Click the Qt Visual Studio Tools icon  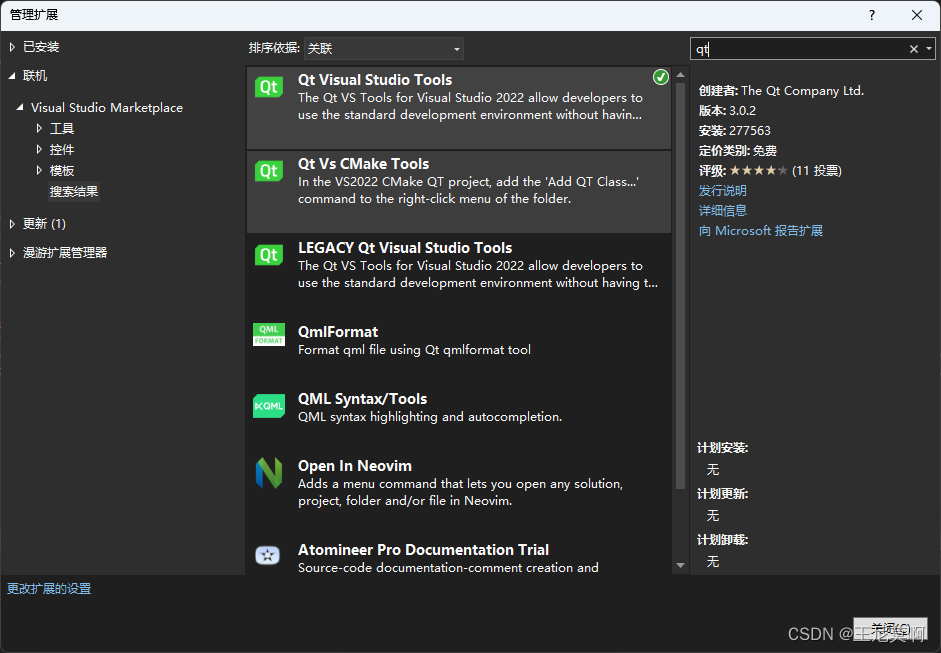269,87
